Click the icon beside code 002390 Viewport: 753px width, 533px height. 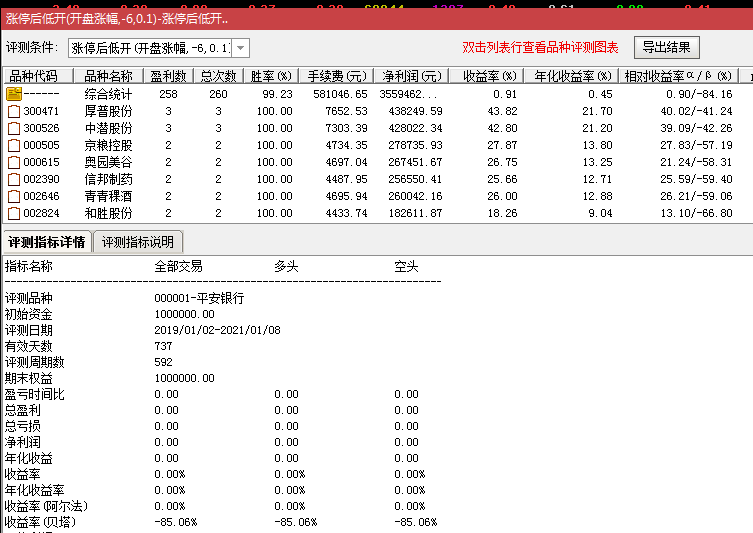tap(14, 180)
